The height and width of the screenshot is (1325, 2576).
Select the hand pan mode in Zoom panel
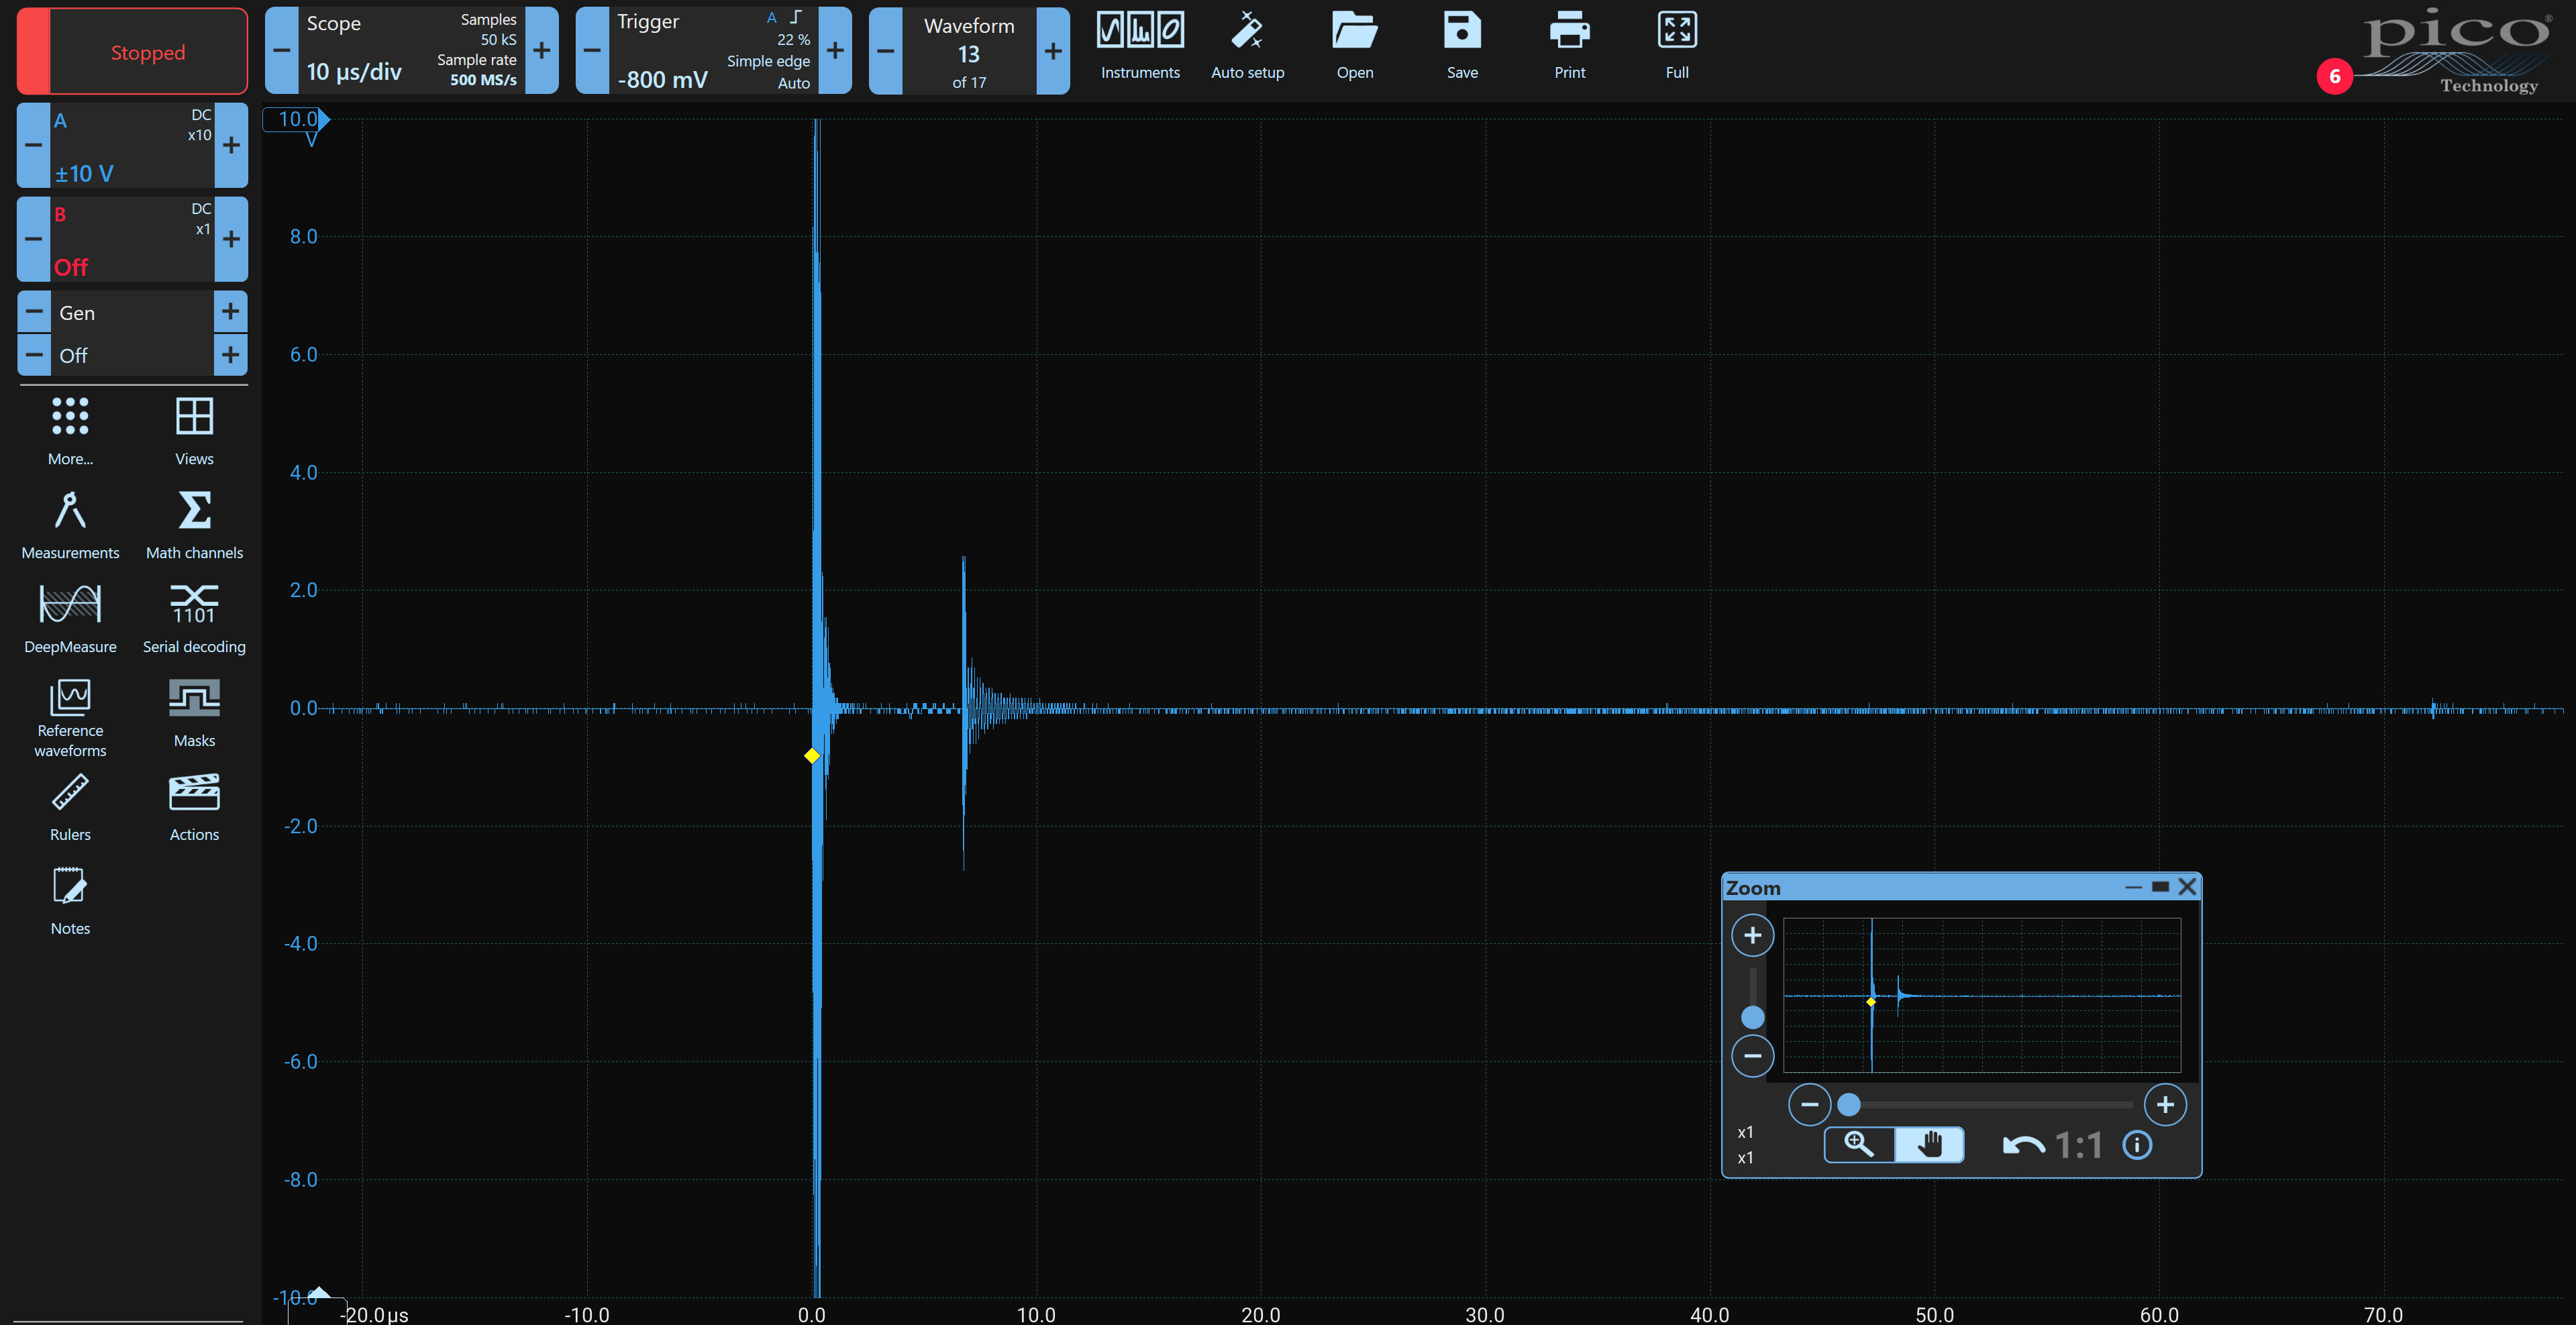(x=1929, y=1144)
